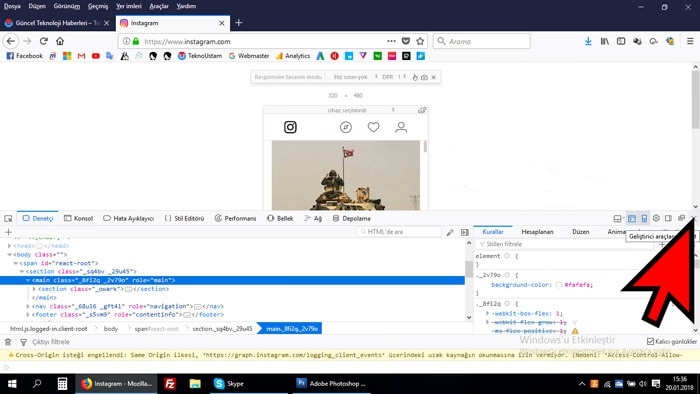The image size is (700, 394).
Task: Open devtools settings gear icon
Action: pyautogui.click(x=656, y=218)
